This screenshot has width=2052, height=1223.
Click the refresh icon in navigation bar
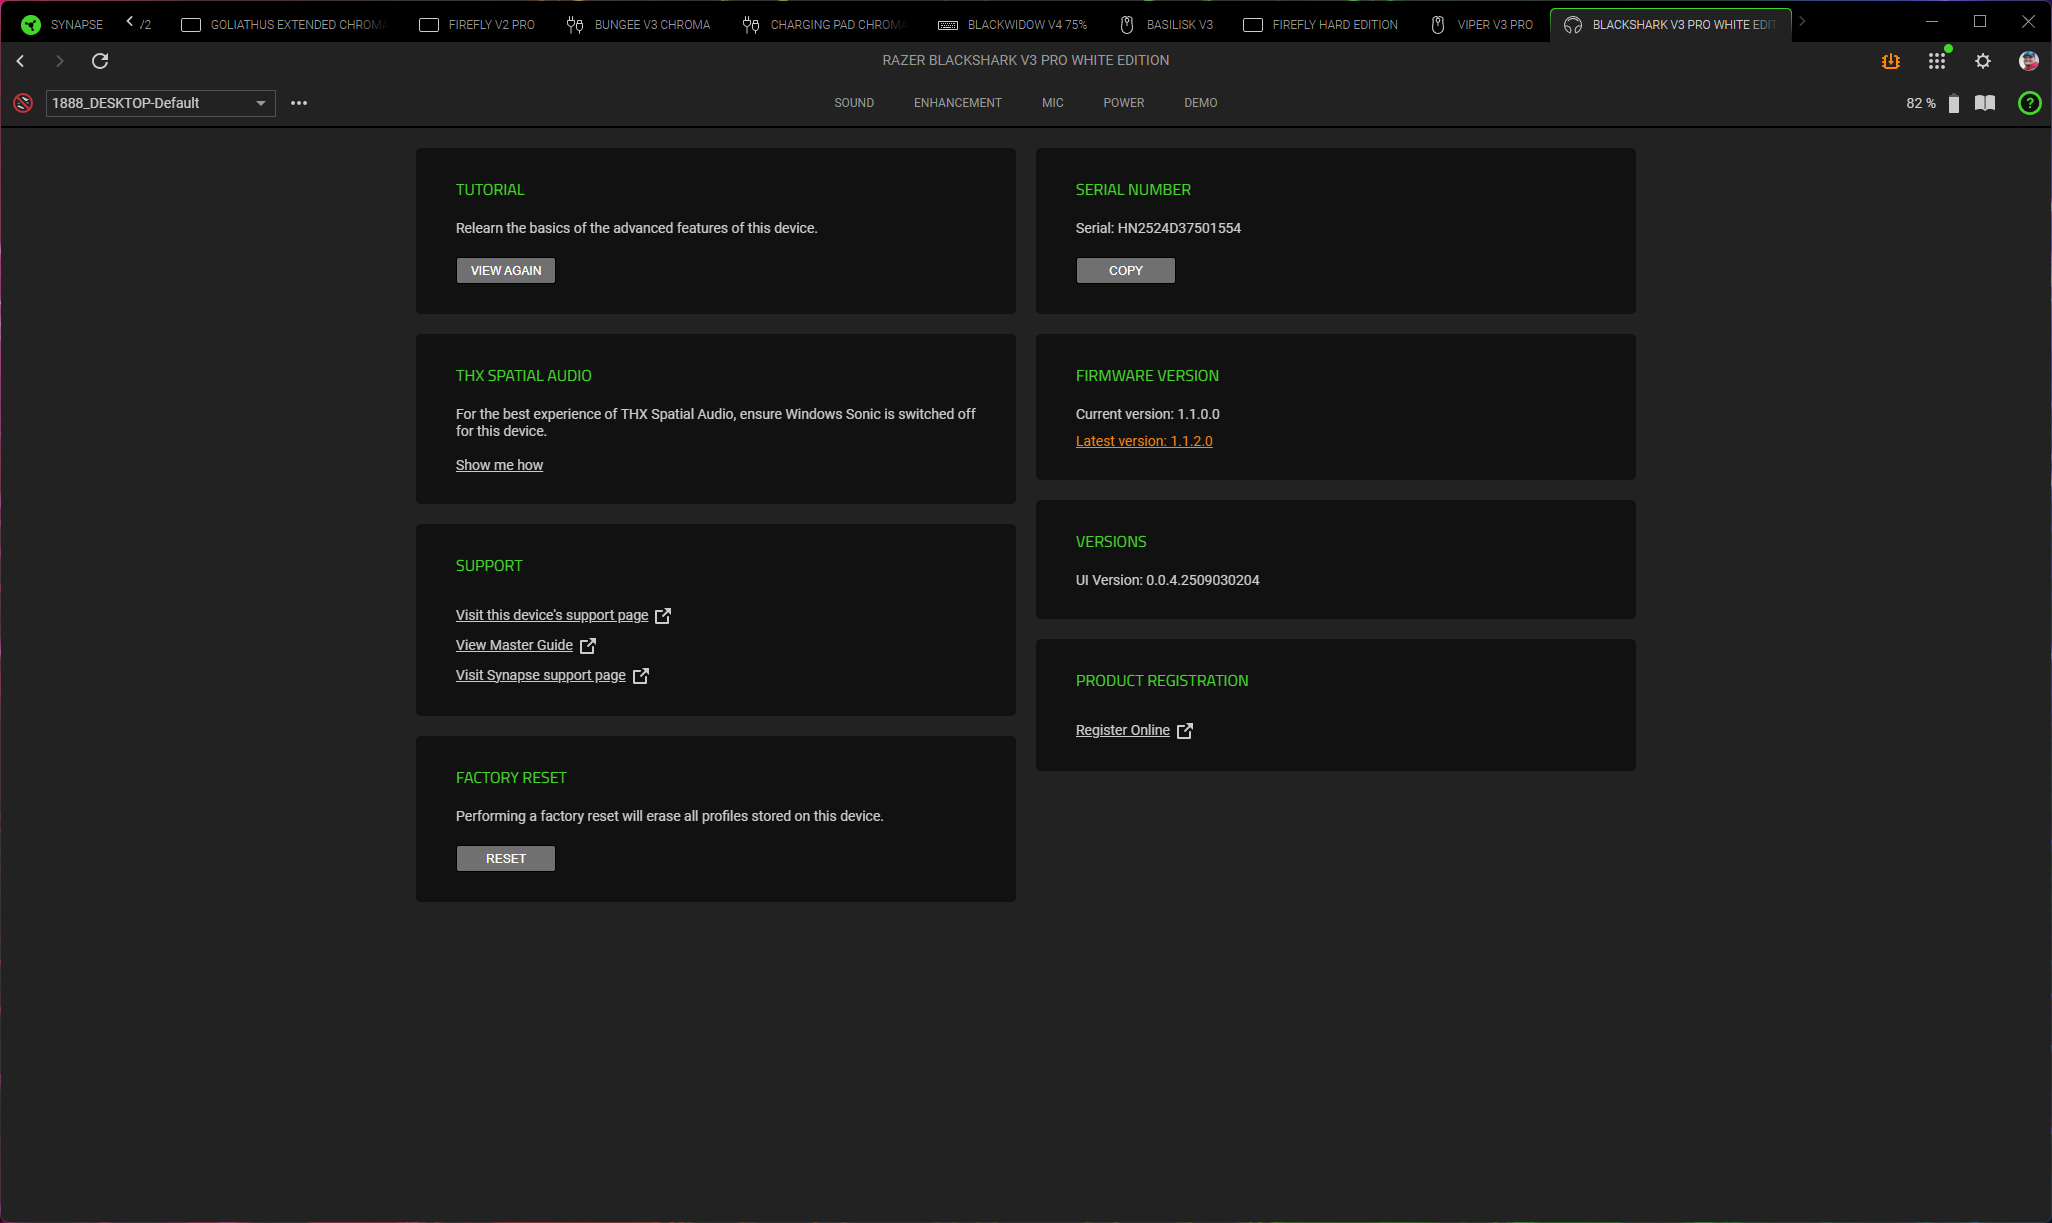click(100, 61)
